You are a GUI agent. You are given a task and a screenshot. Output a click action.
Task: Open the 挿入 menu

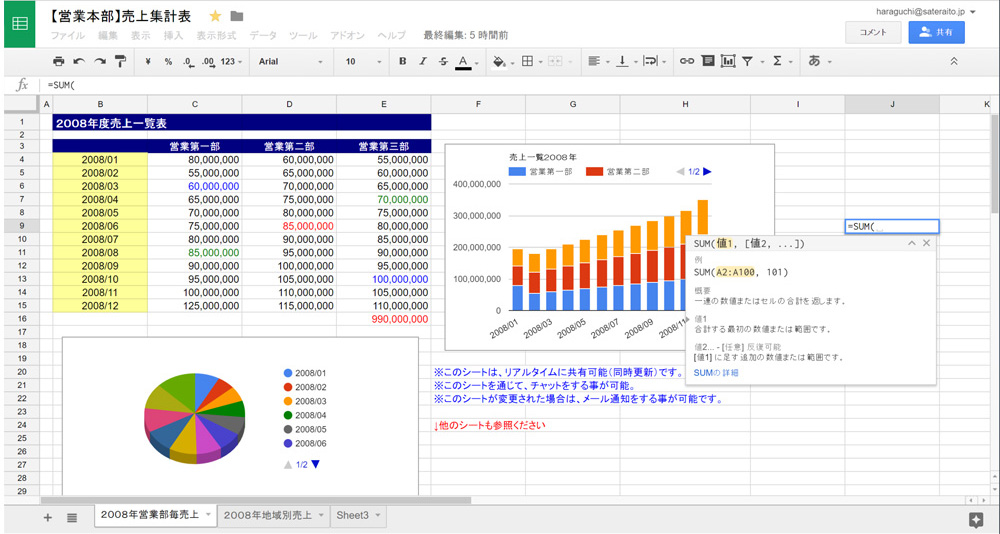173,36
